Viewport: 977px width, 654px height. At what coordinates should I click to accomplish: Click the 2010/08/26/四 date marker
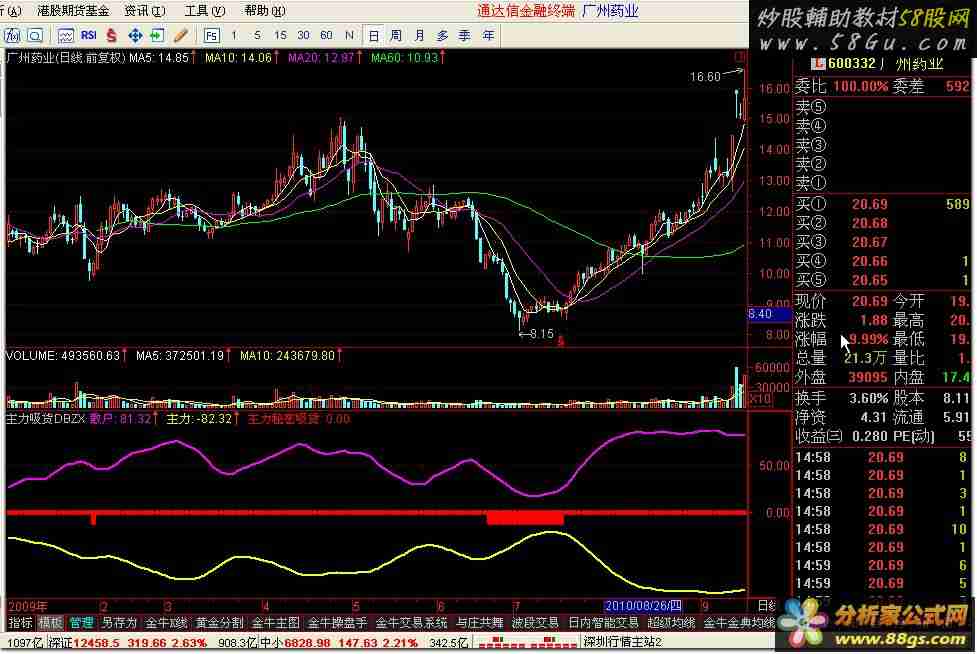[x=643, y=605]
